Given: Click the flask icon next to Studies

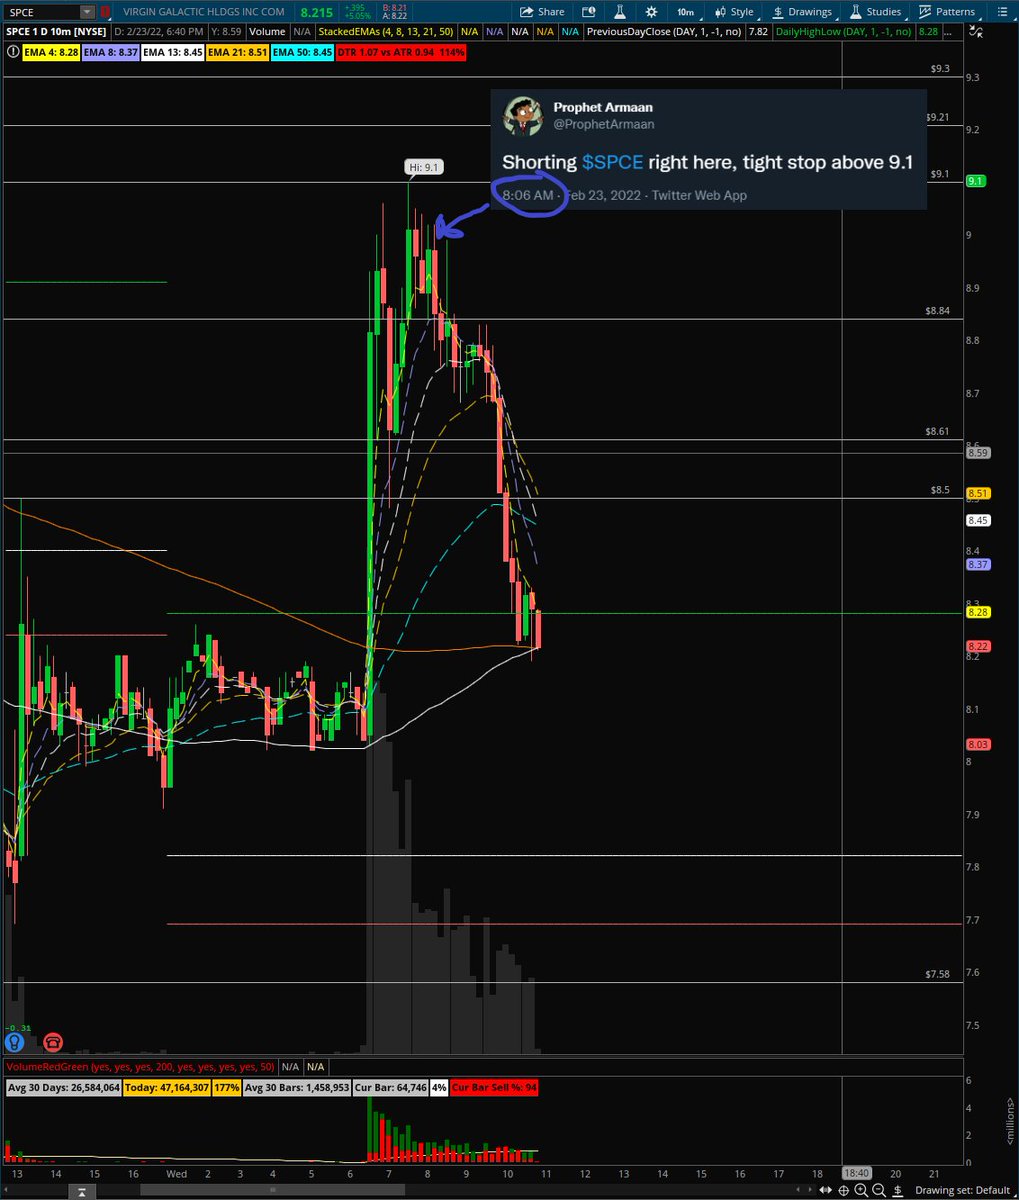Looking at the screenshot, I should tap(856, 12).
